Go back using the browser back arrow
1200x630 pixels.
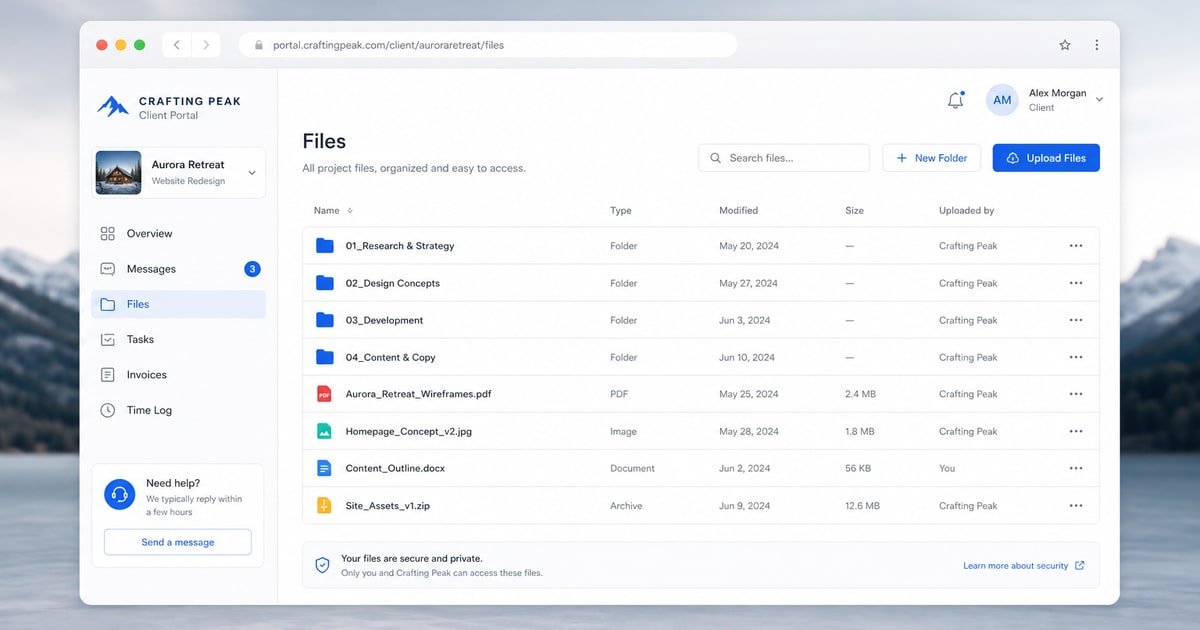177,45
